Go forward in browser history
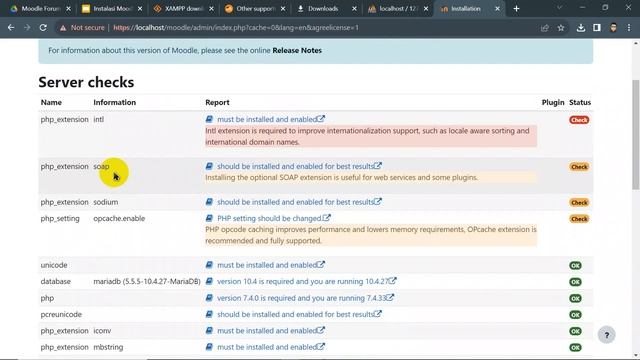640x360 pixels. 27,28
